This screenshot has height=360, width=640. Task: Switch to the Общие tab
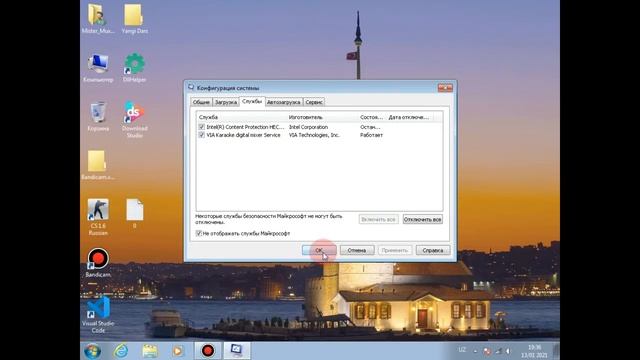[x=201, y=102]
